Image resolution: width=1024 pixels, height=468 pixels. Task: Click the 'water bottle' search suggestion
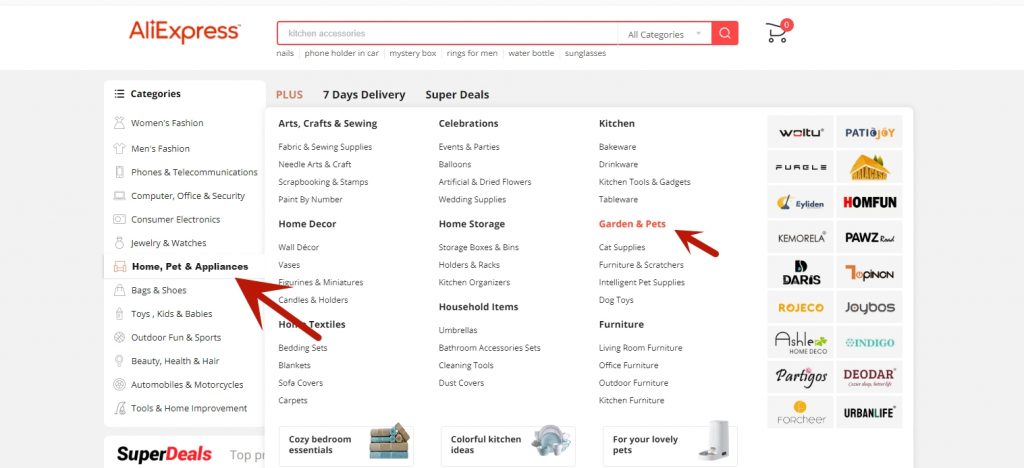(530, 53)
